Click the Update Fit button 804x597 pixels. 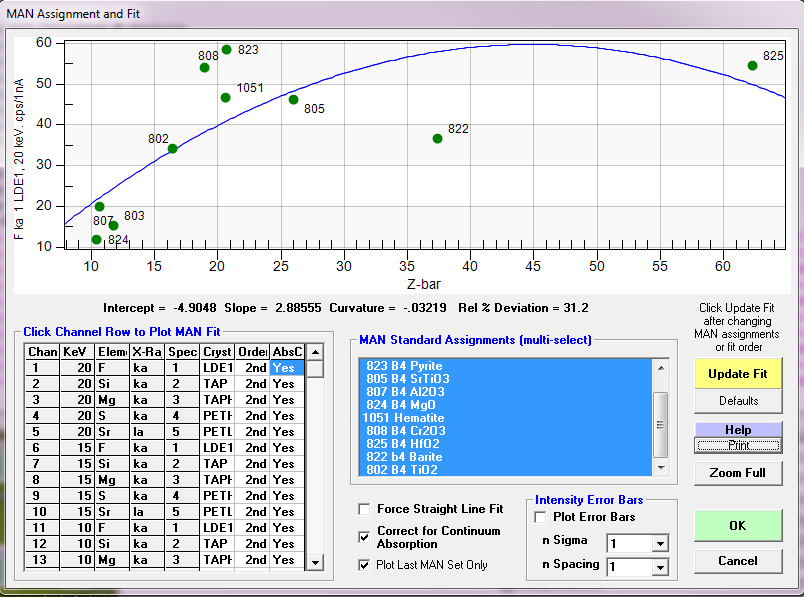tap(738, 373)
